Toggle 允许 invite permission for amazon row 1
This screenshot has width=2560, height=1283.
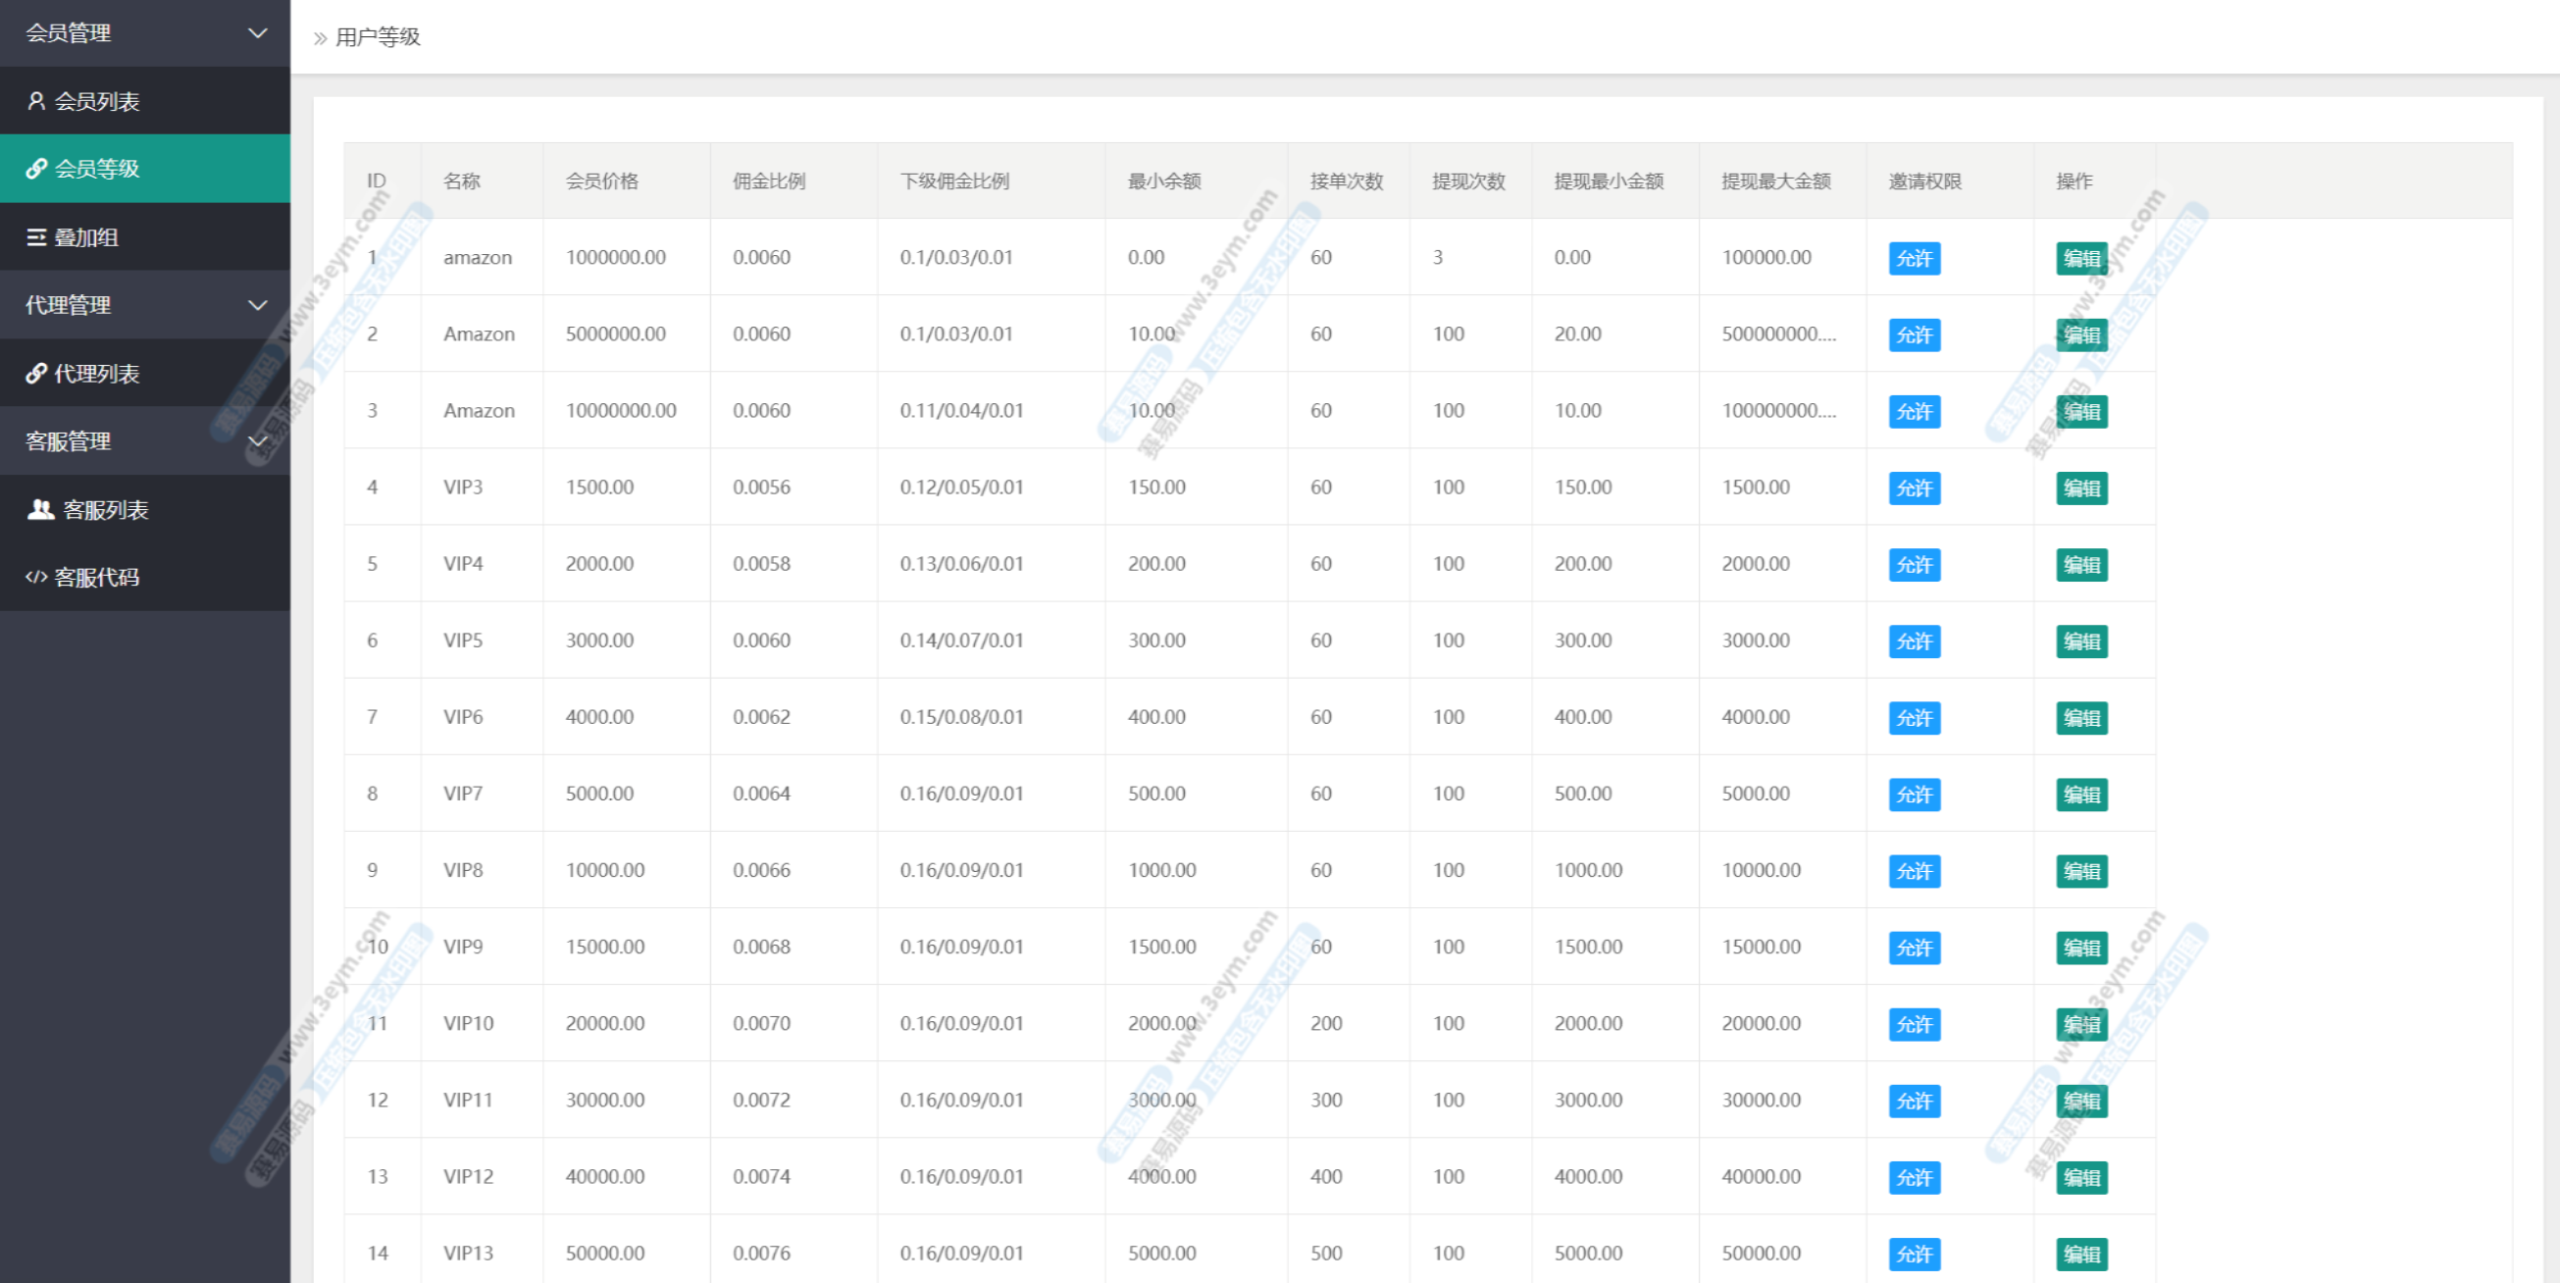pos(1914,258)
